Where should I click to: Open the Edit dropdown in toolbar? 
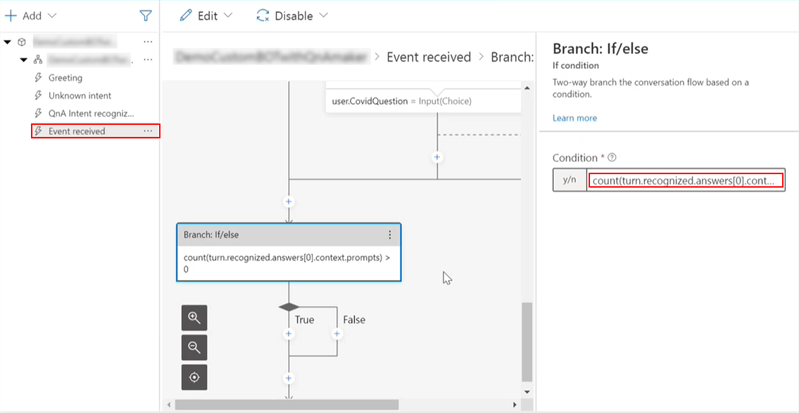coord(206,16)
